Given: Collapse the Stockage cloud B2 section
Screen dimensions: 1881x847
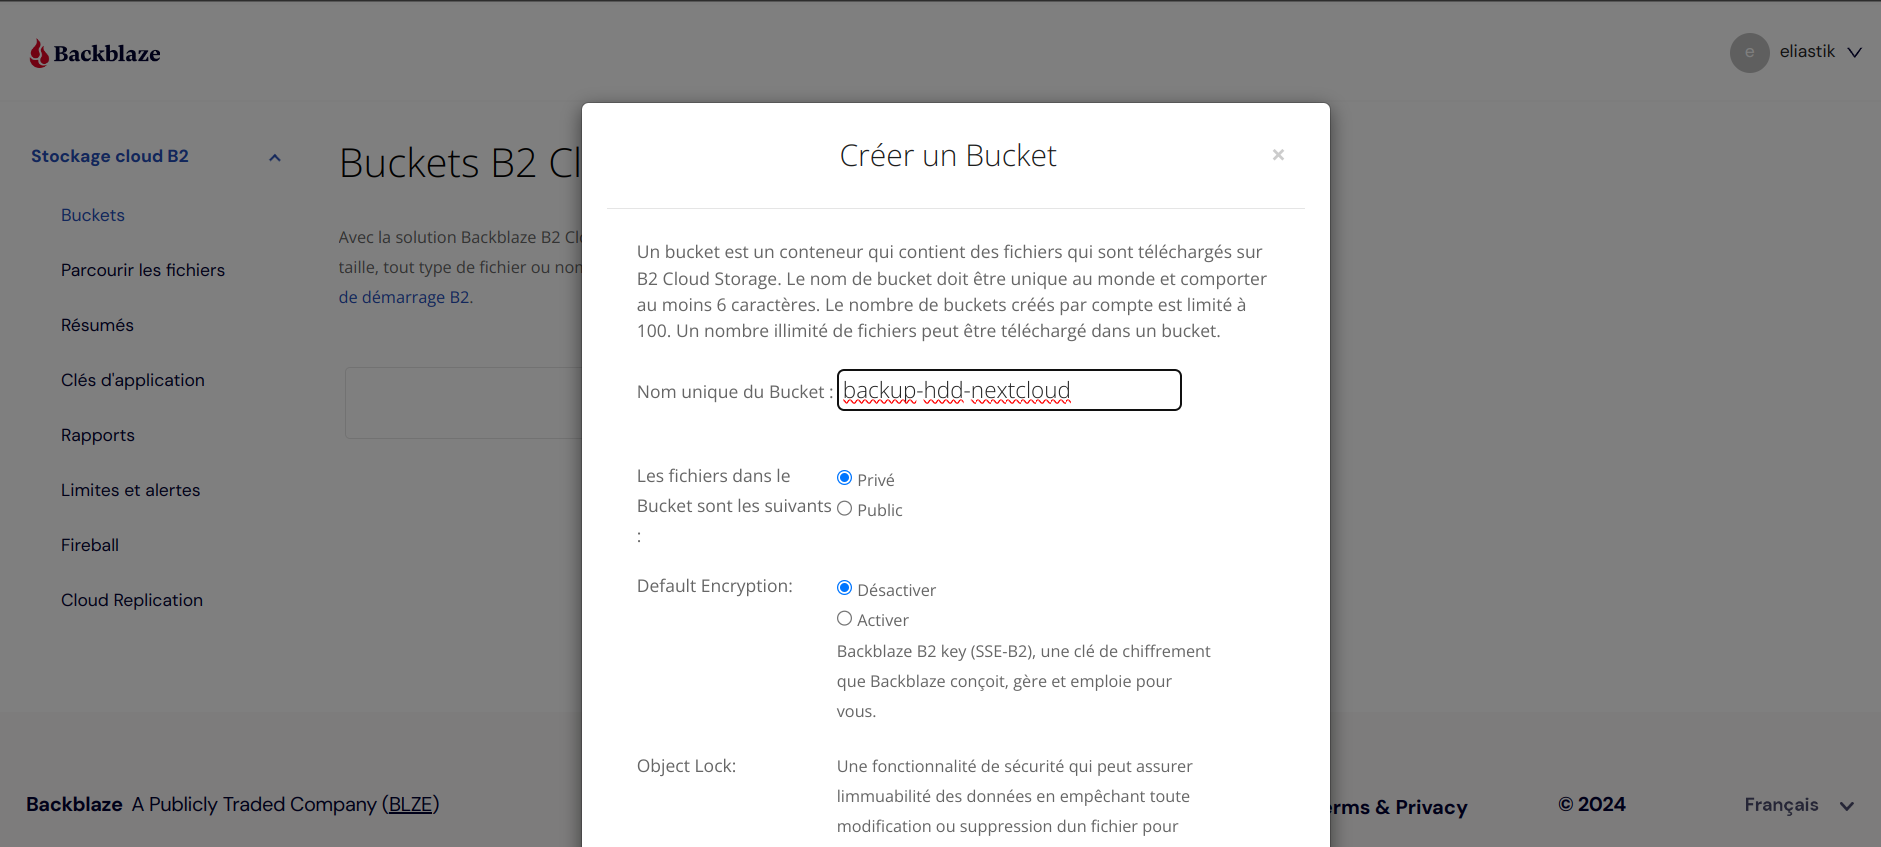Looking at the screenshot, I should coord(275,157).
